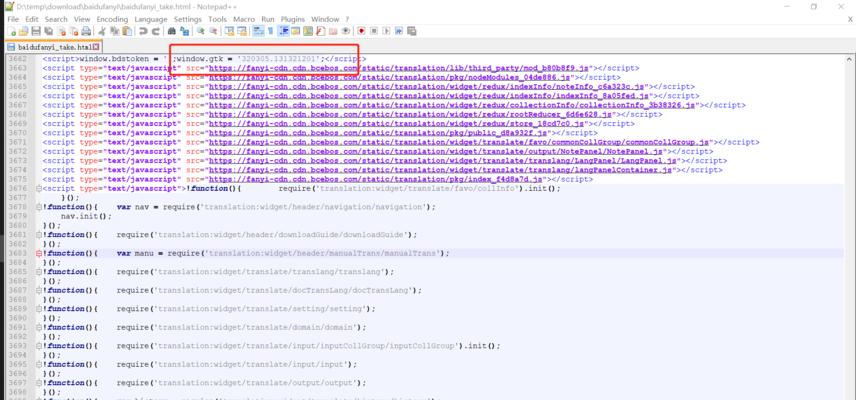Open the Plugins menu
The width and height of the screenshot is (856, 400).
pyautogui.click(x=293, y=19)
